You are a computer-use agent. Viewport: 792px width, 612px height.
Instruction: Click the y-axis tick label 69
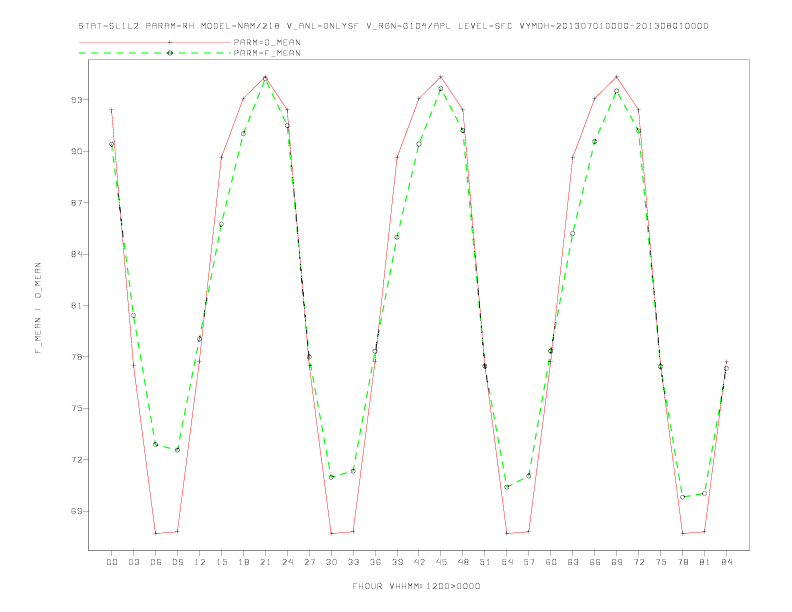(x=76, y=511)
